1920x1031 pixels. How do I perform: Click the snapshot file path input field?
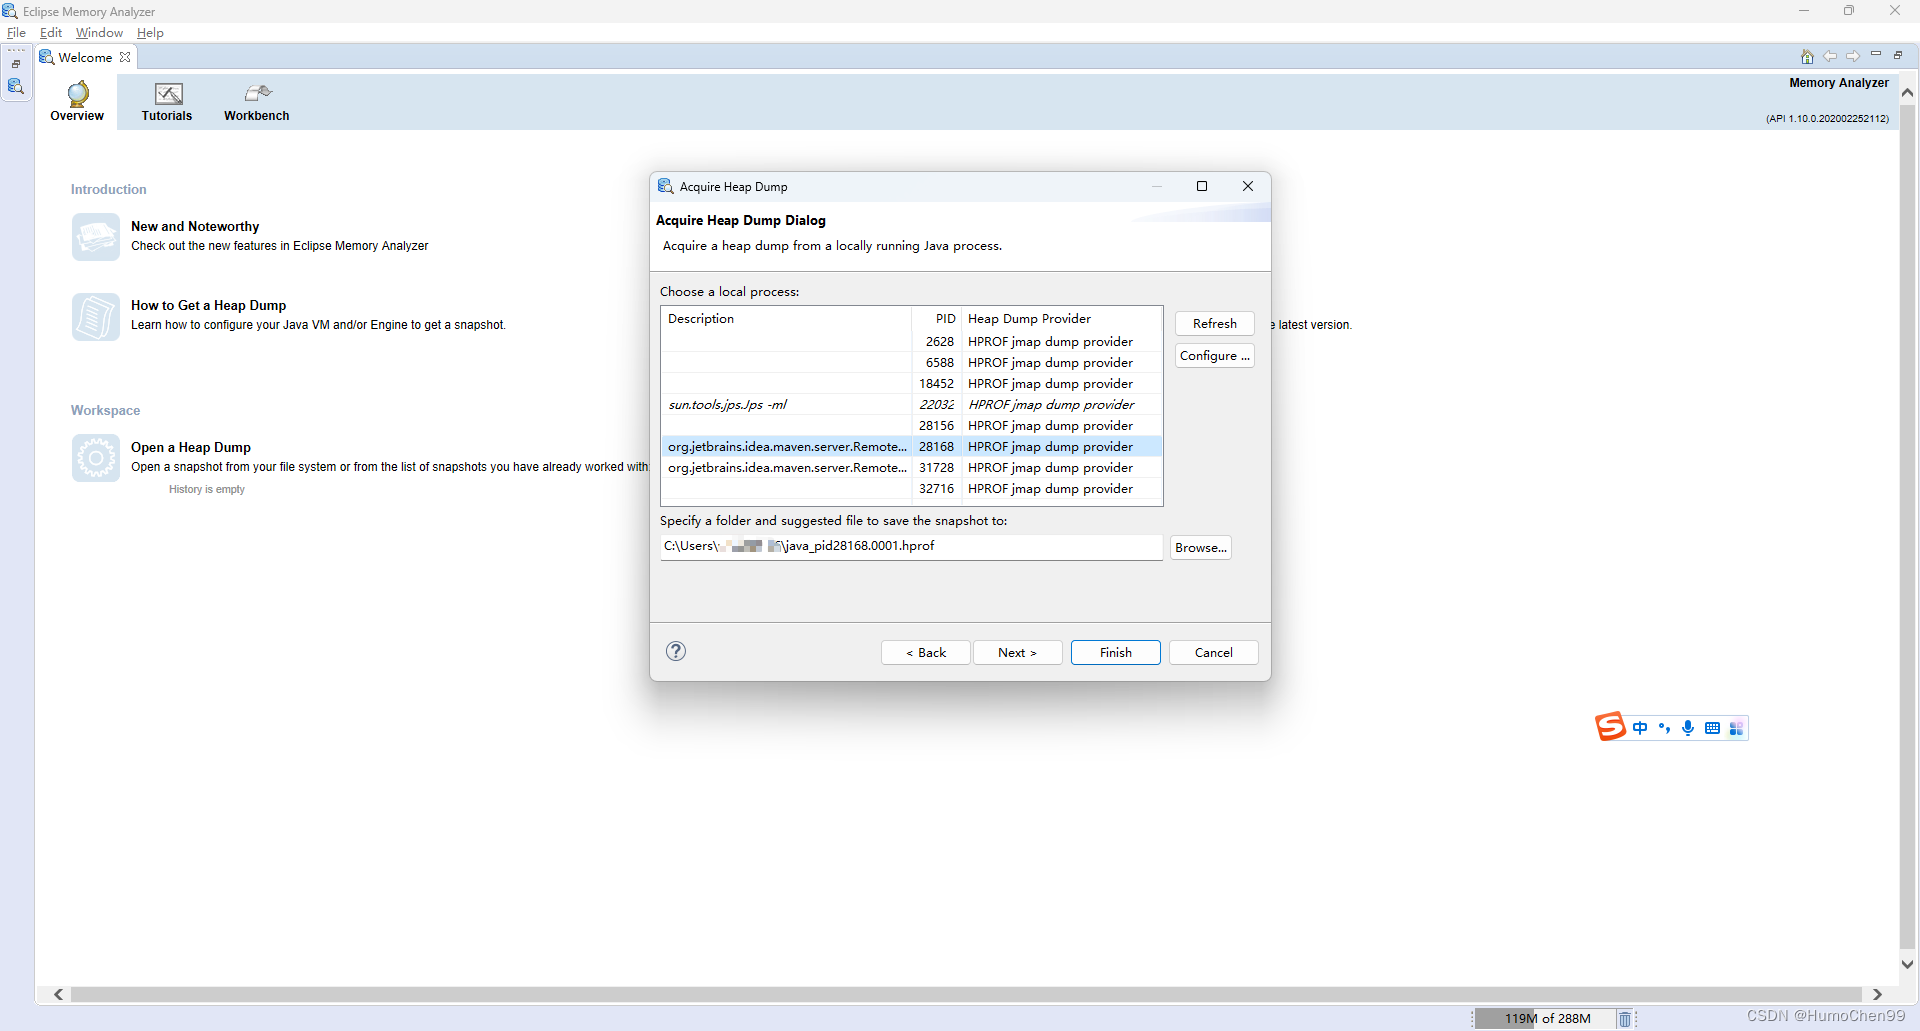[911, 546]
